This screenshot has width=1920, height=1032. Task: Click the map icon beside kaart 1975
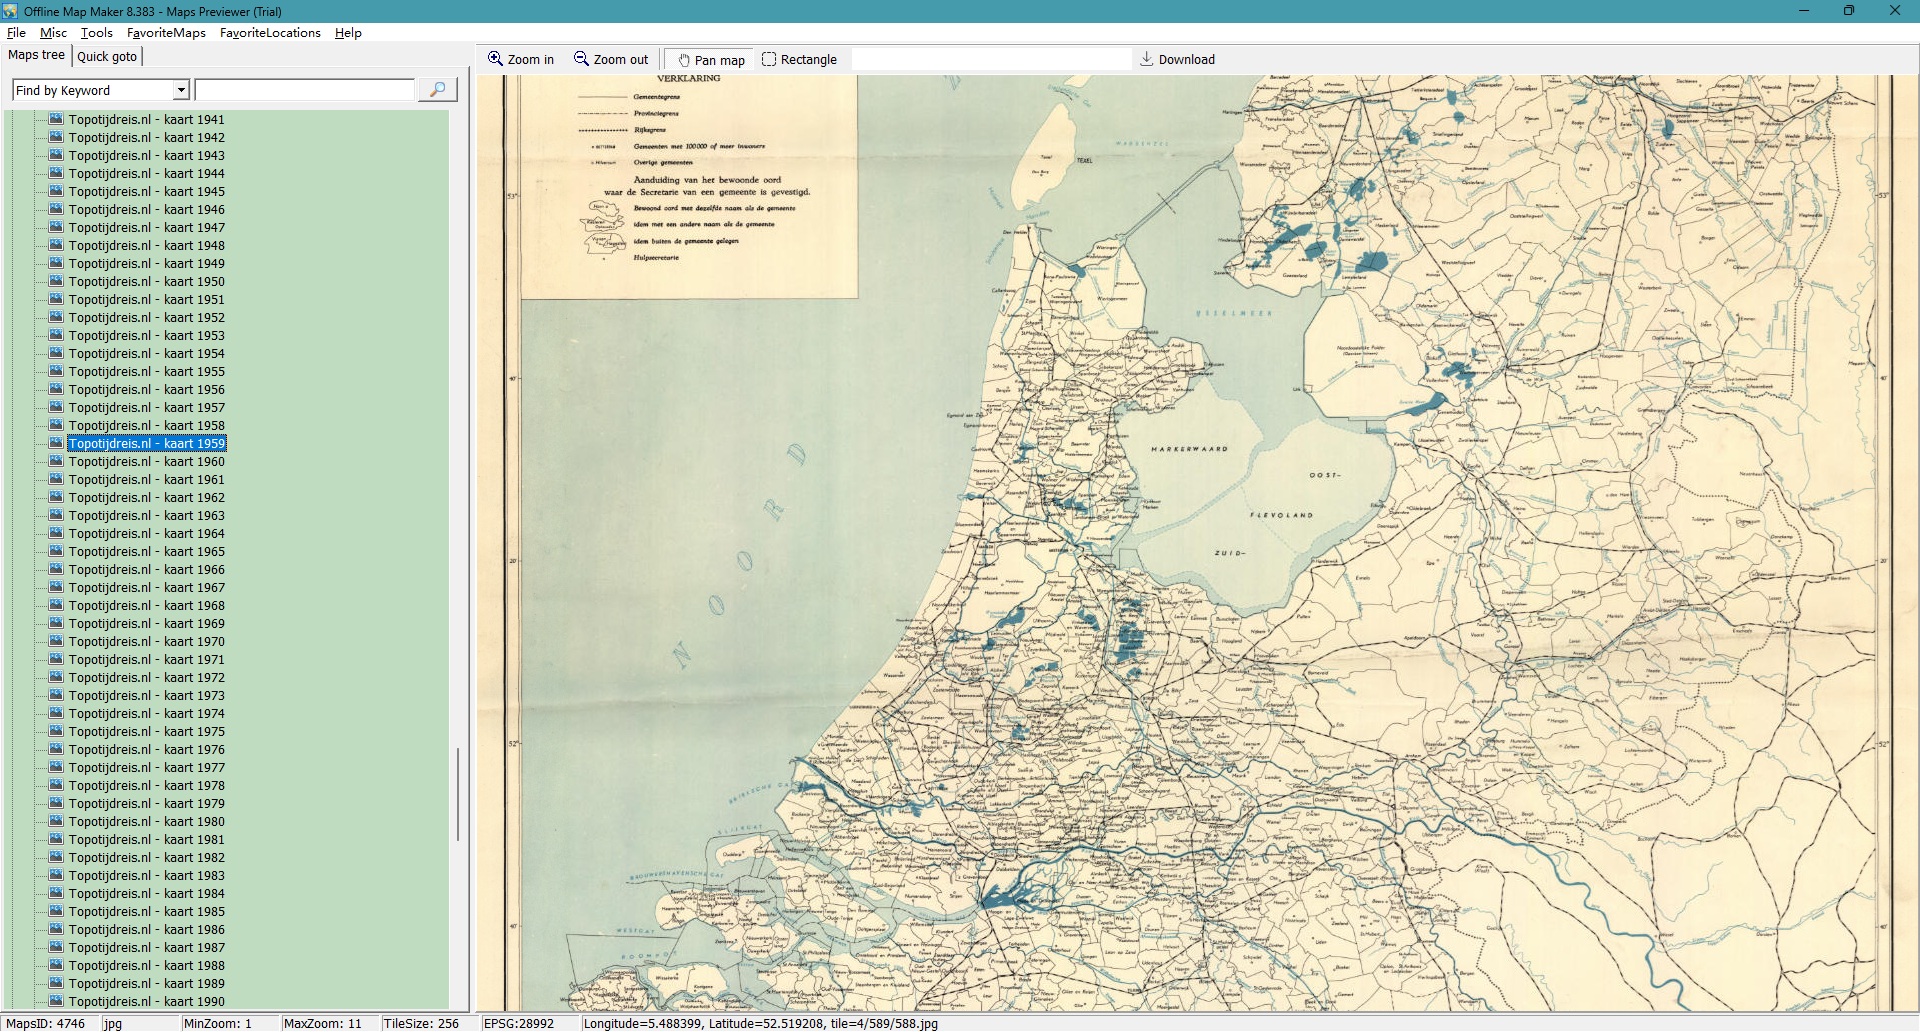[56, 731]
